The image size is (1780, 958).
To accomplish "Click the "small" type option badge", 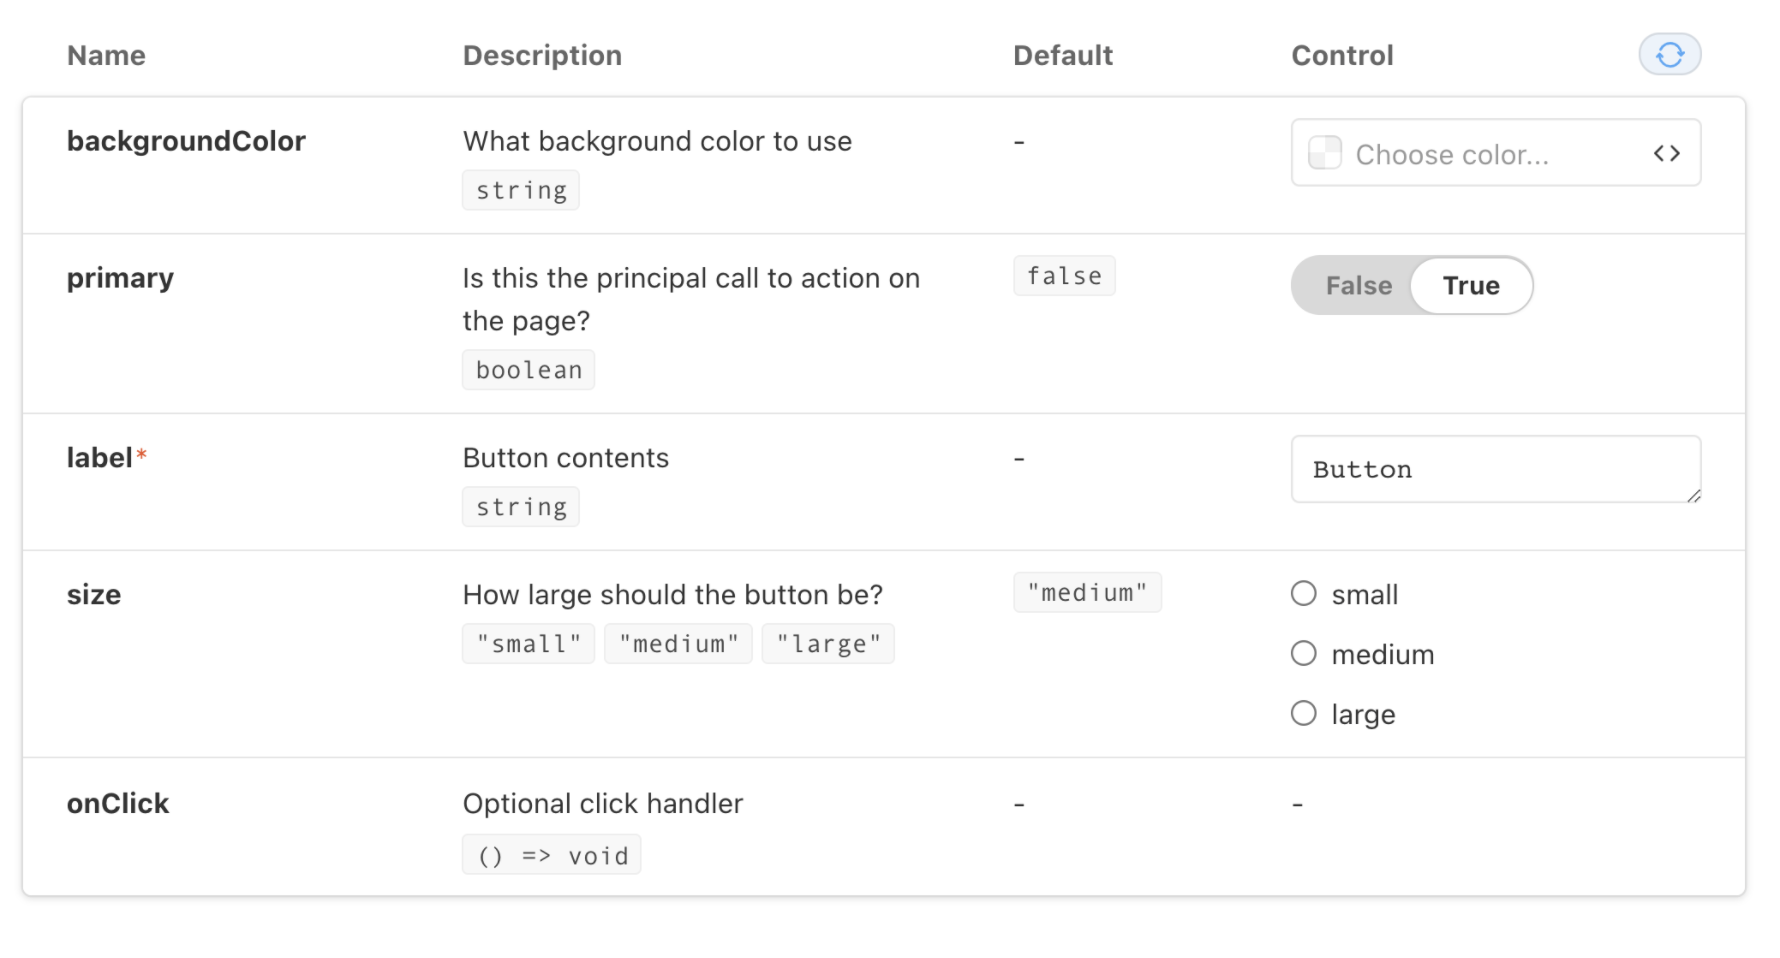I will 528,644.
